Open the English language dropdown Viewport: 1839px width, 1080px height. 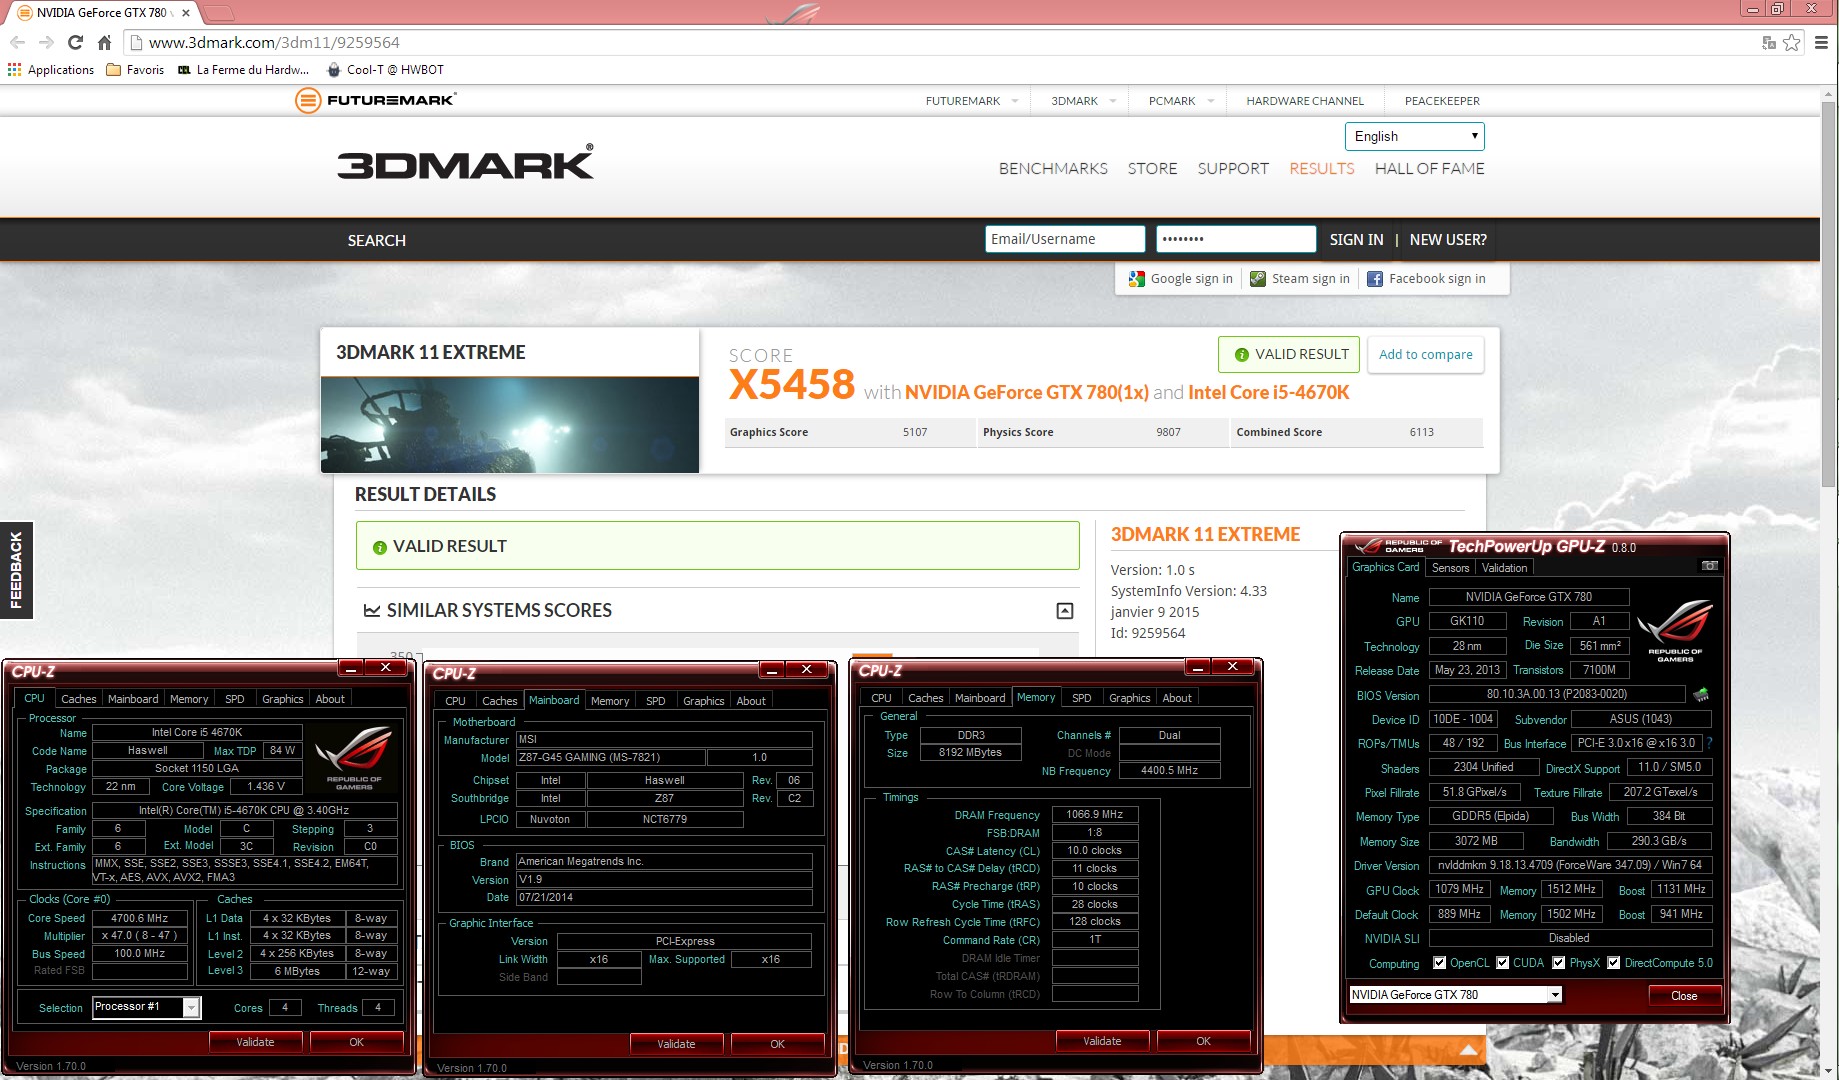point(1414,136)
